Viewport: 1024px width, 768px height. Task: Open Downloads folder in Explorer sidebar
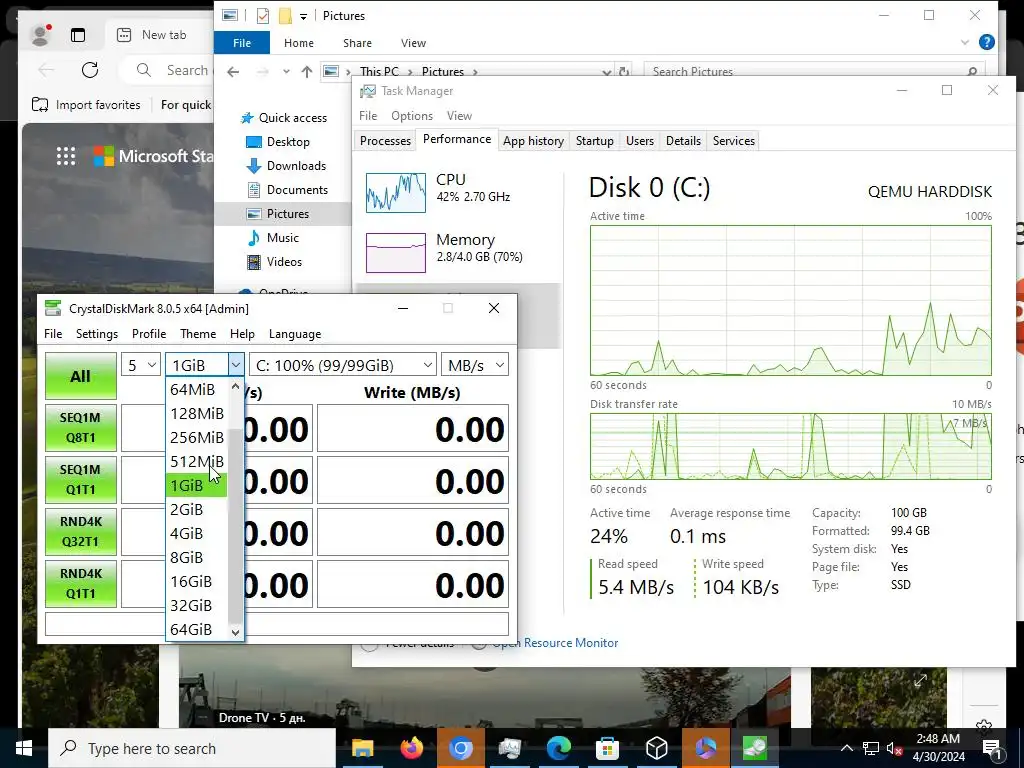coord(296,166)
